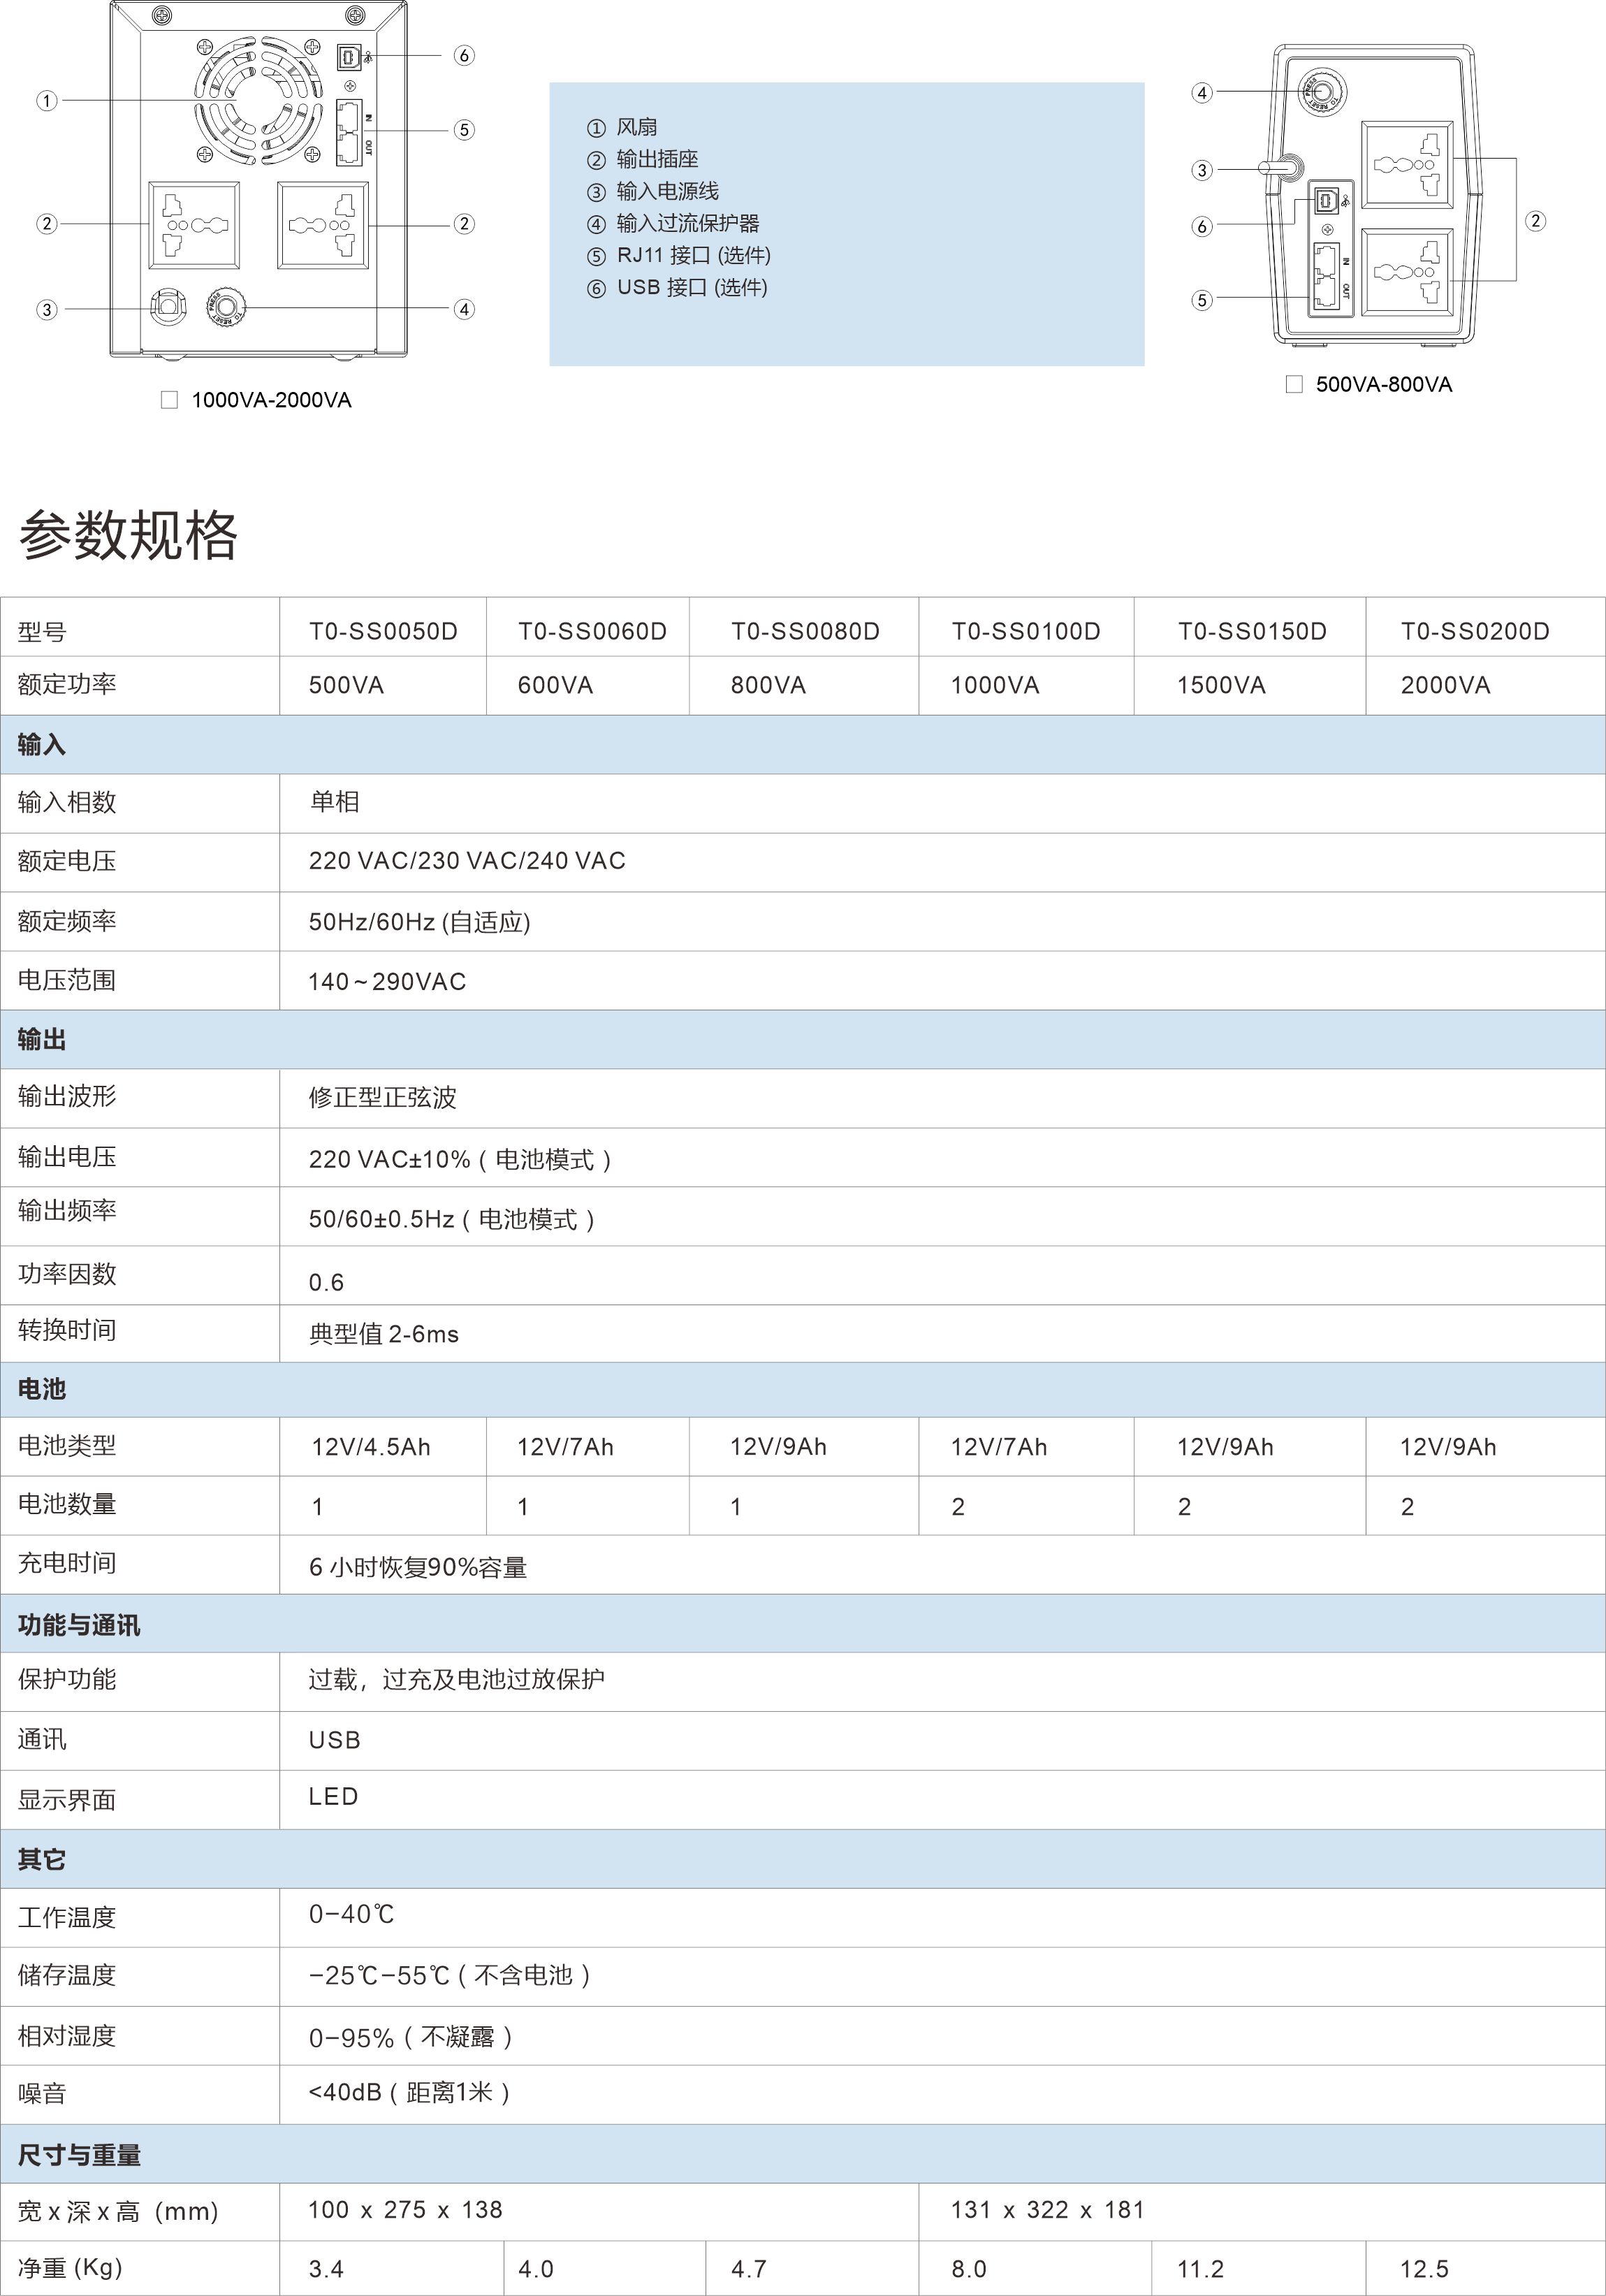Select the T0-SS0050D model column header
This screenshot has height=2296, width=1606.
(x=383, y=631)
